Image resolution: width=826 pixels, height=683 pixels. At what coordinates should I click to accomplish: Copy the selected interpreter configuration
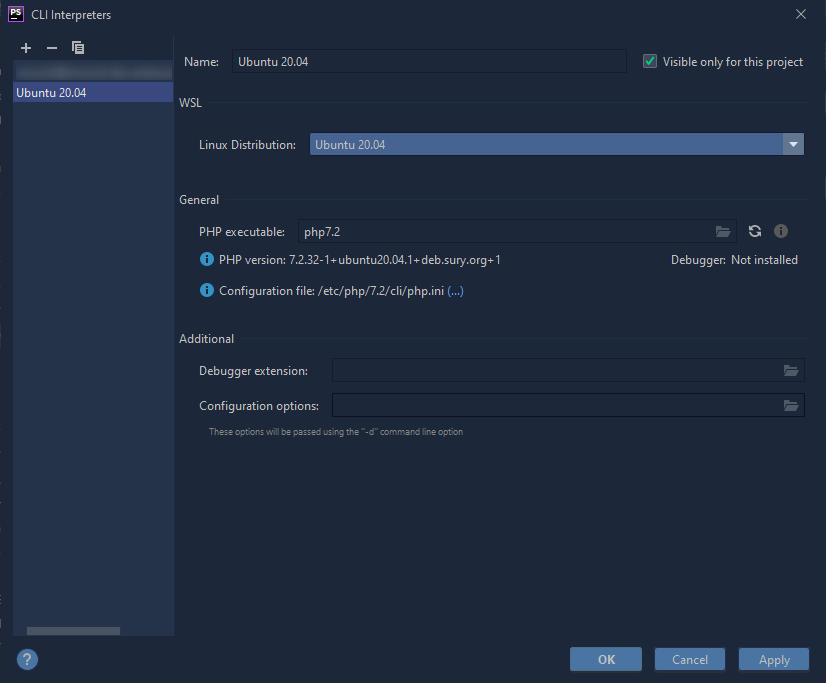point(78,48)
